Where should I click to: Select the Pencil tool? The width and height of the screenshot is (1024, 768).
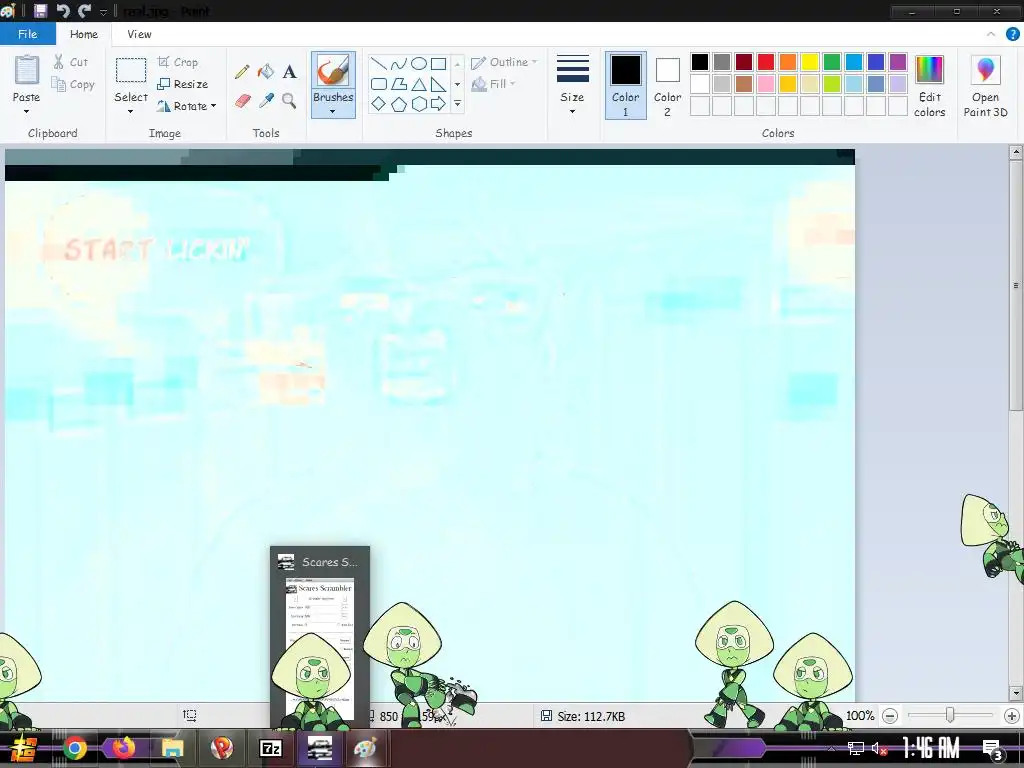pyautogui.click(x=242, y=72)
